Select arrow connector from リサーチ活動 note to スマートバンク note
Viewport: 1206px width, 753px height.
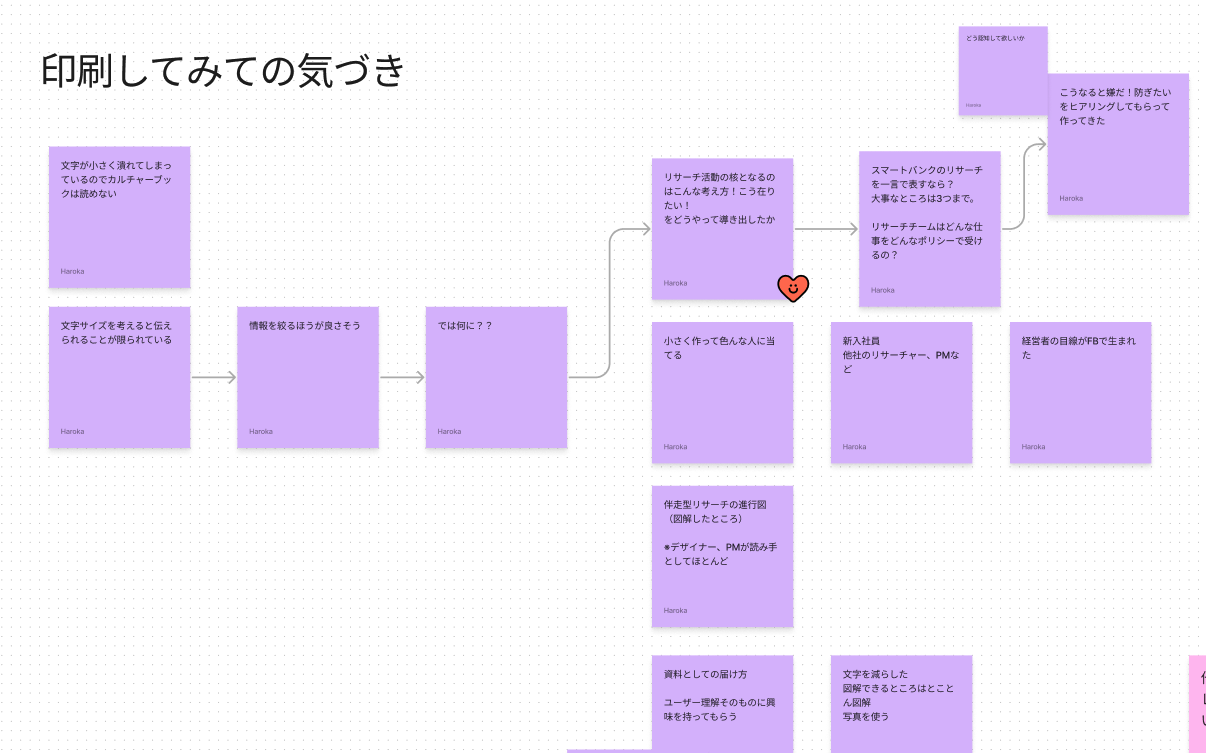[826, 229]
